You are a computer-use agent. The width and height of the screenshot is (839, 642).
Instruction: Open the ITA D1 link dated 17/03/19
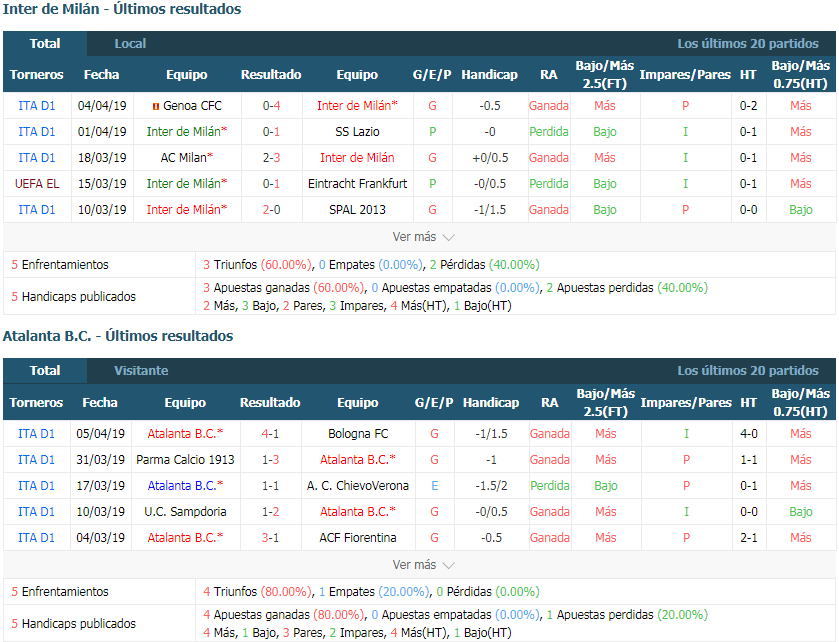36,486
